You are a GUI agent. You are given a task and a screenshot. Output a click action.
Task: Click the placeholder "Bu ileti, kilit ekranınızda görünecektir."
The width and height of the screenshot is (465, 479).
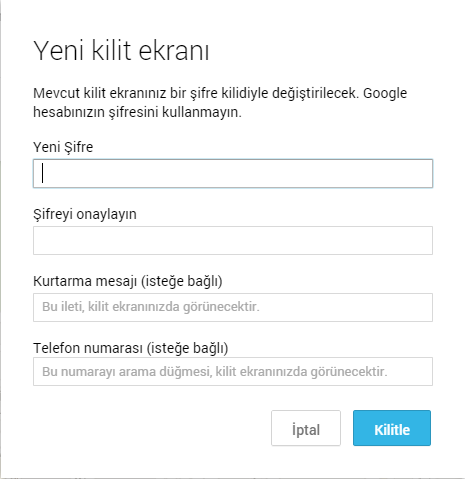(151, 307)
